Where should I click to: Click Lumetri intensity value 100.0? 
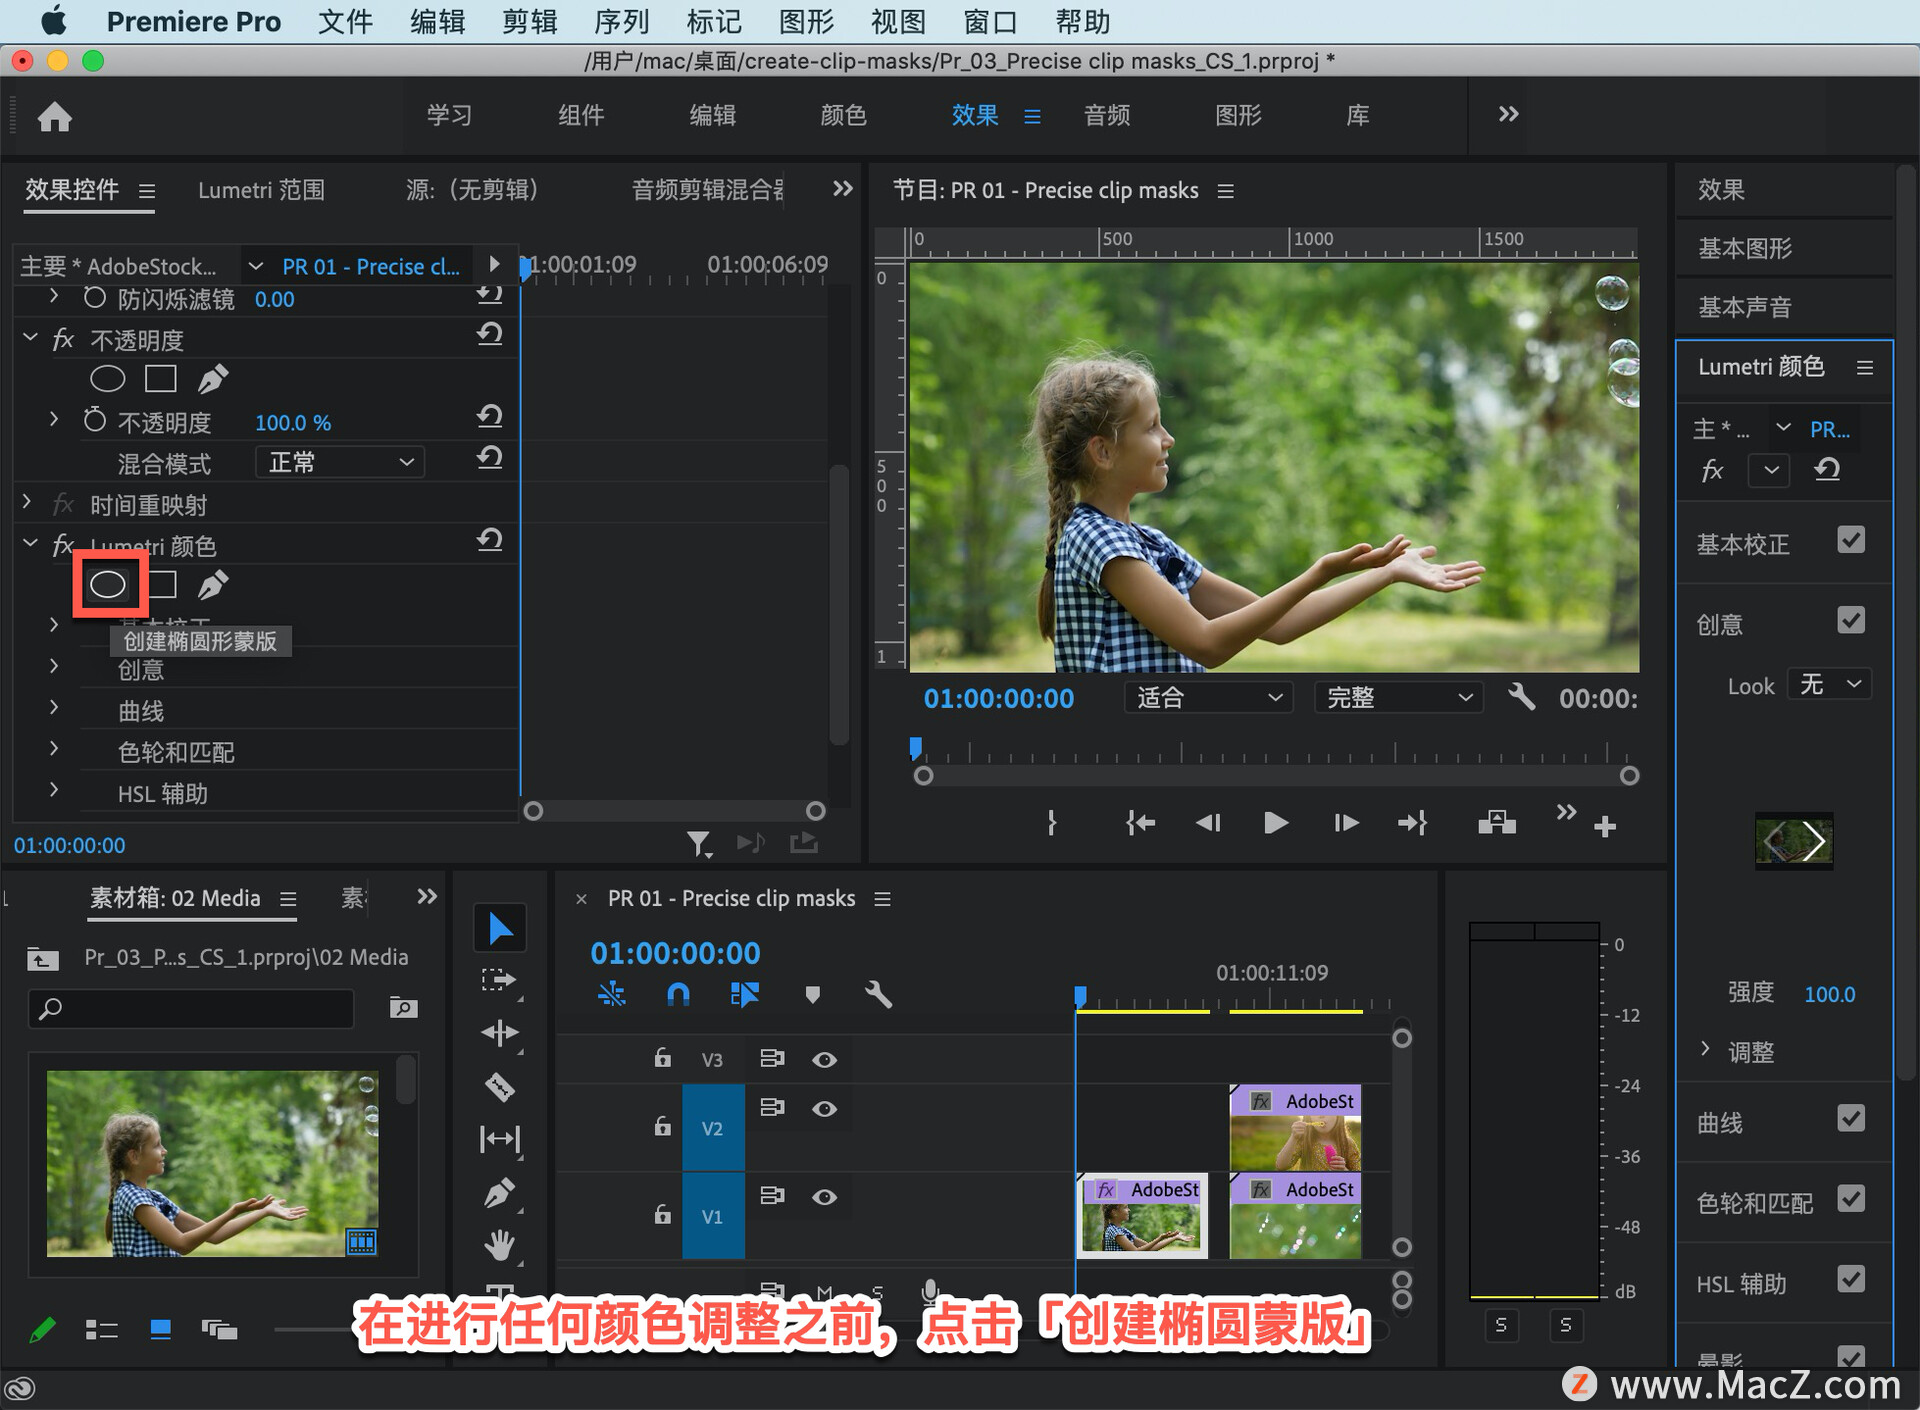coord(1829,994)
